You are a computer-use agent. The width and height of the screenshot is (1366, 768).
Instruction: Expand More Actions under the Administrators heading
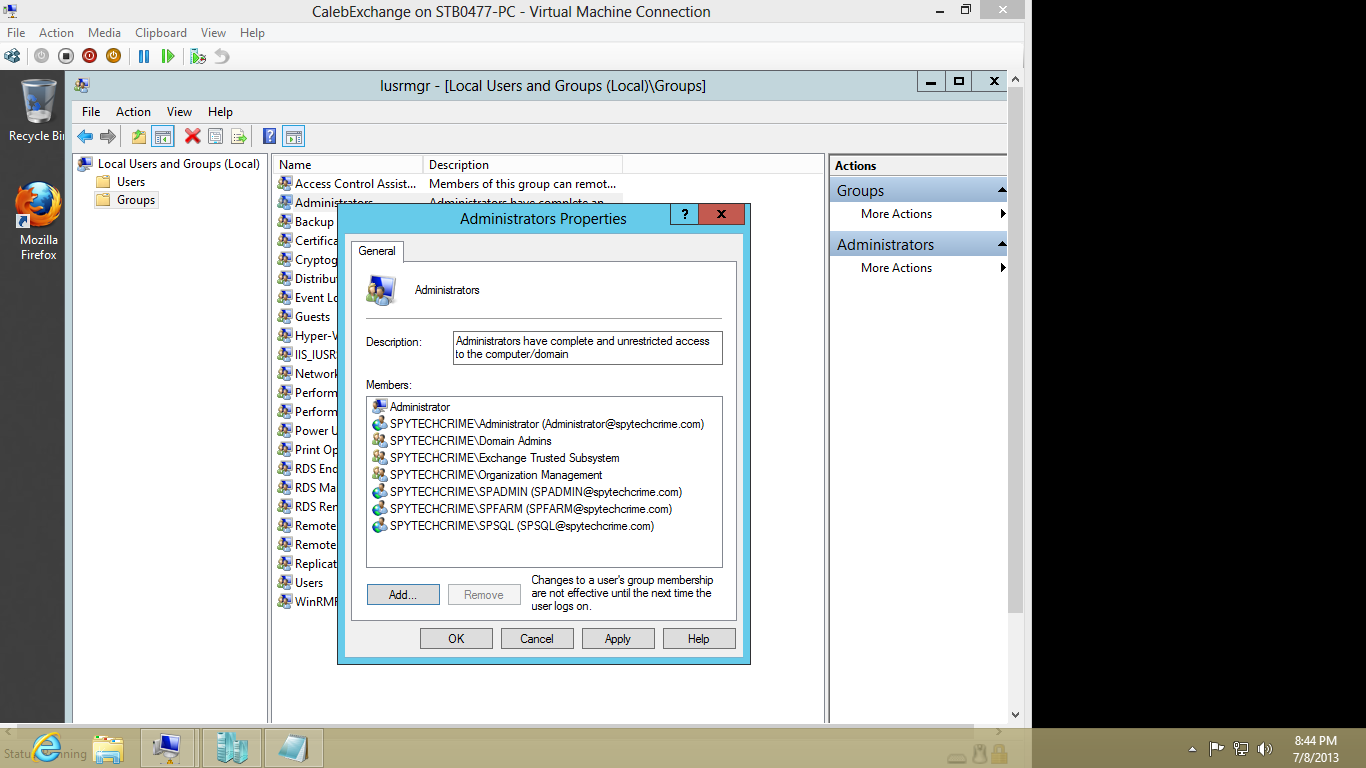pyautogui.click(x=896, y=268)
